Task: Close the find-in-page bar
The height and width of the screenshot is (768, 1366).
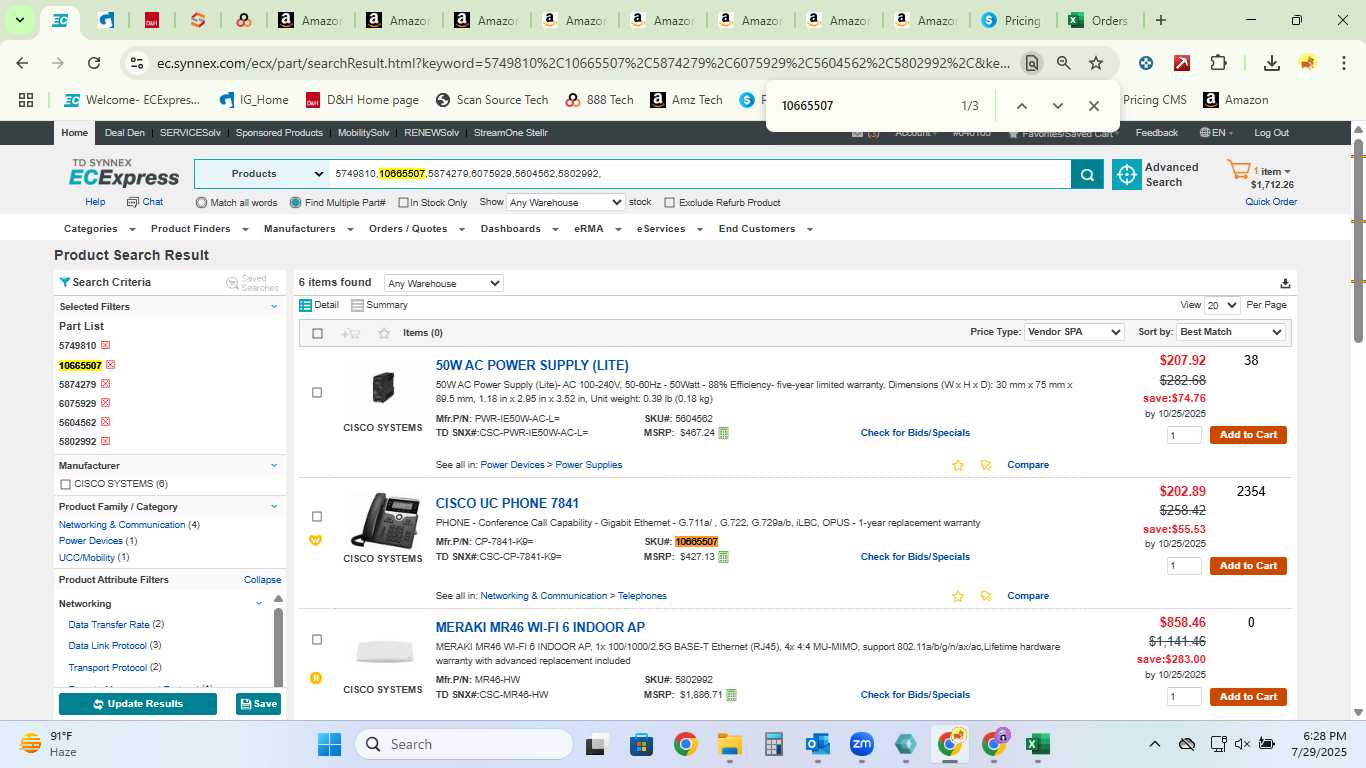Action: click(1093, 106)
